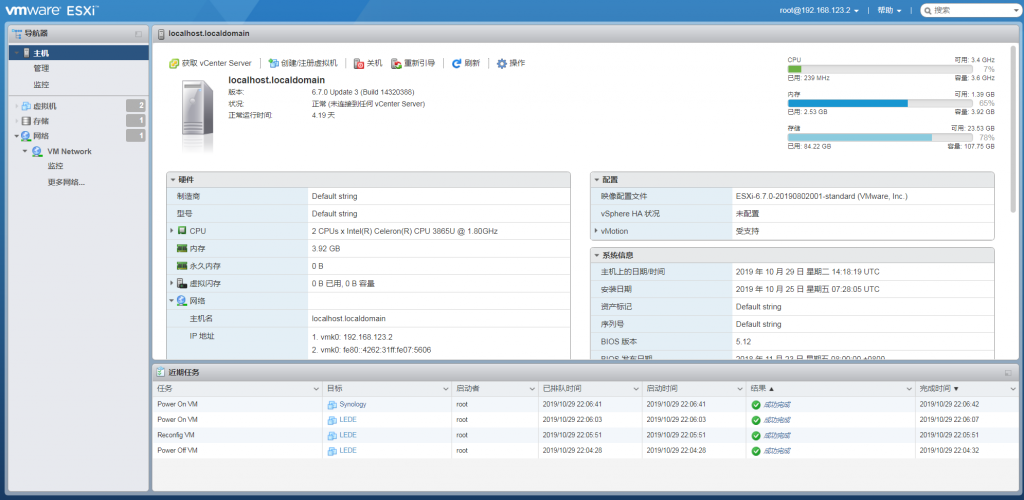Click the 重新引导 reboot icon
This screenshot has width=1024, height=500.
point(397,63)
